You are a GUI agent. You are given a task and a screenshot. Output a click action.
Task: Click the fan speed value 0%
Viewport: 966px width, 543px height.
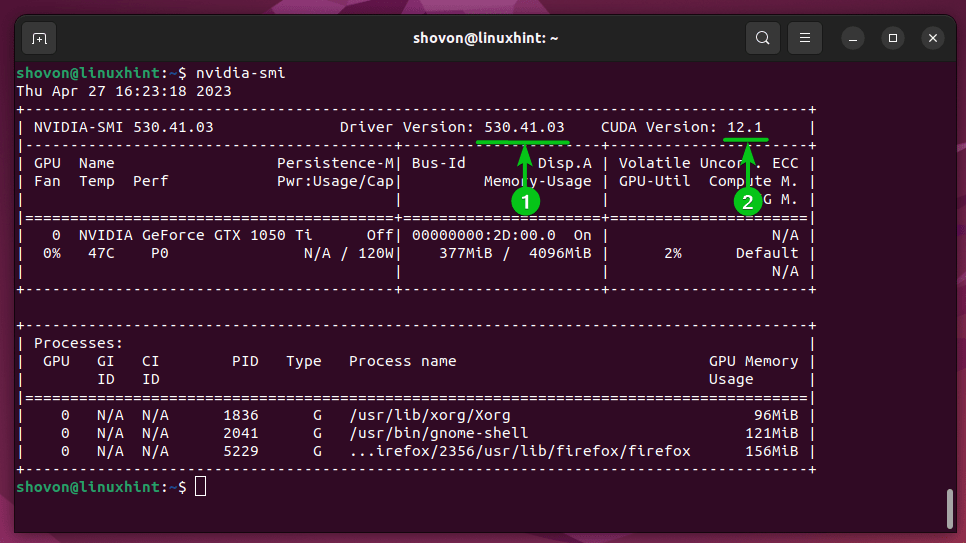click(52, 253)
